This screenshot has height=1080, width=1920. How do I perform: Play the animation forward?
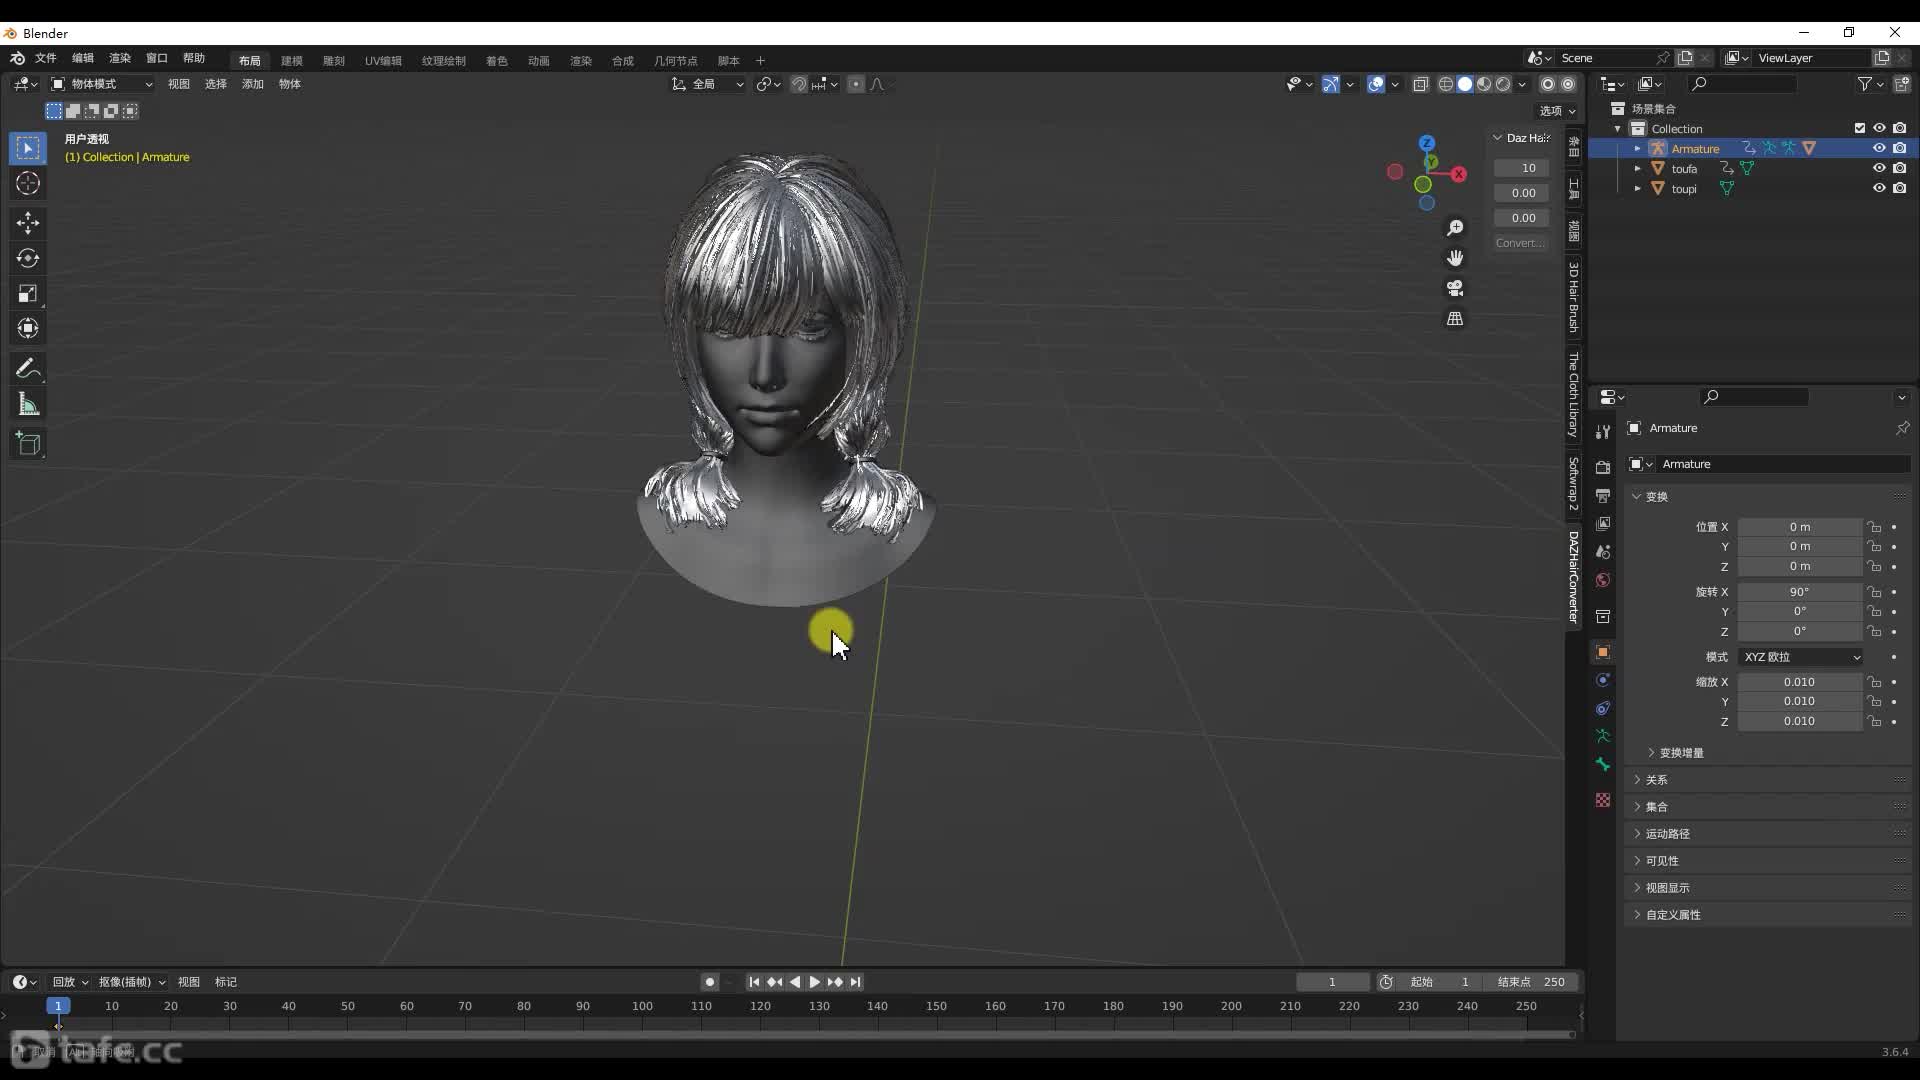pos(814,982)
